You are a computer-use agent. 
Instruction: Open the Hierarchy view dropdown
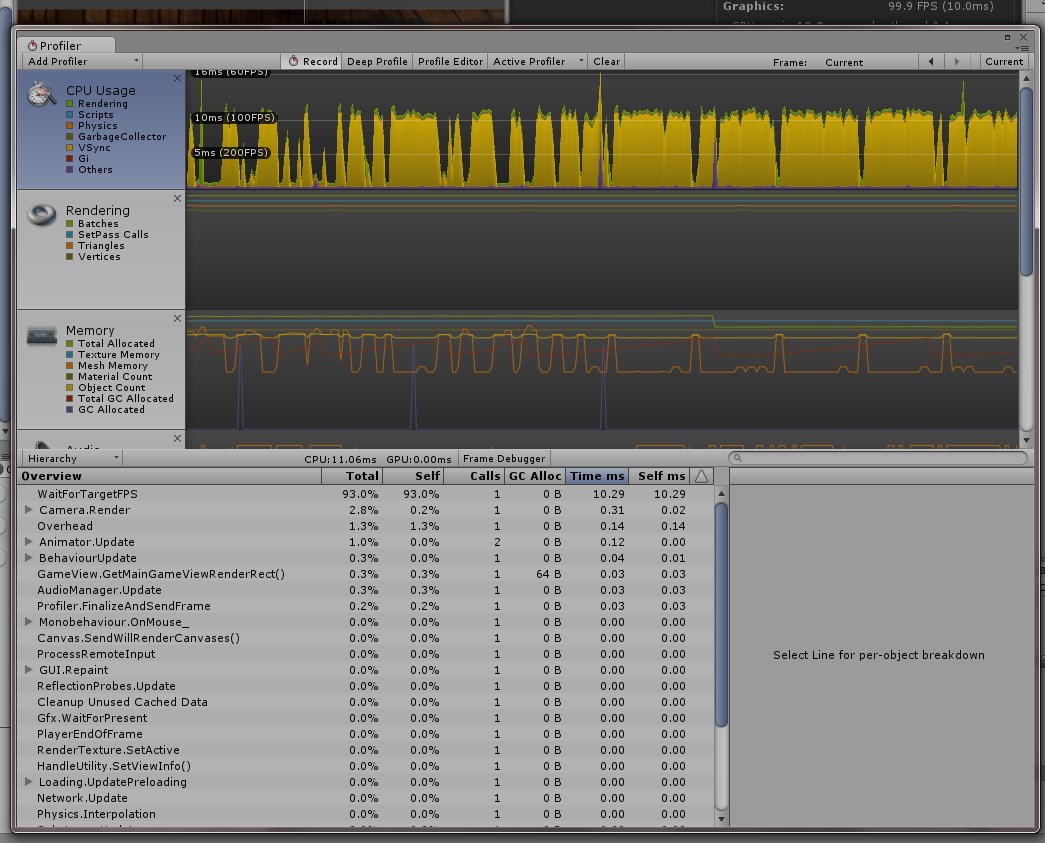coord(70,458)
